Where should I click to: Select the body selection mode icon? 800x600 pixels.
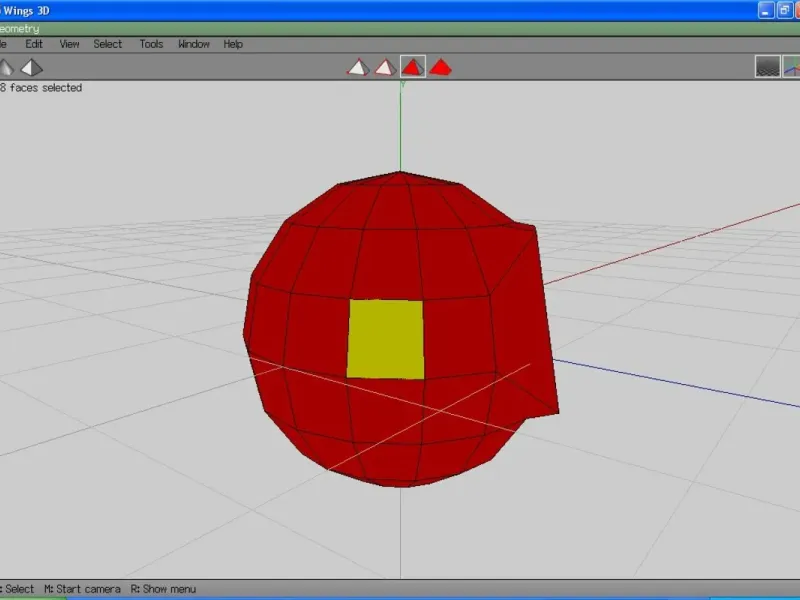(440, 67)
